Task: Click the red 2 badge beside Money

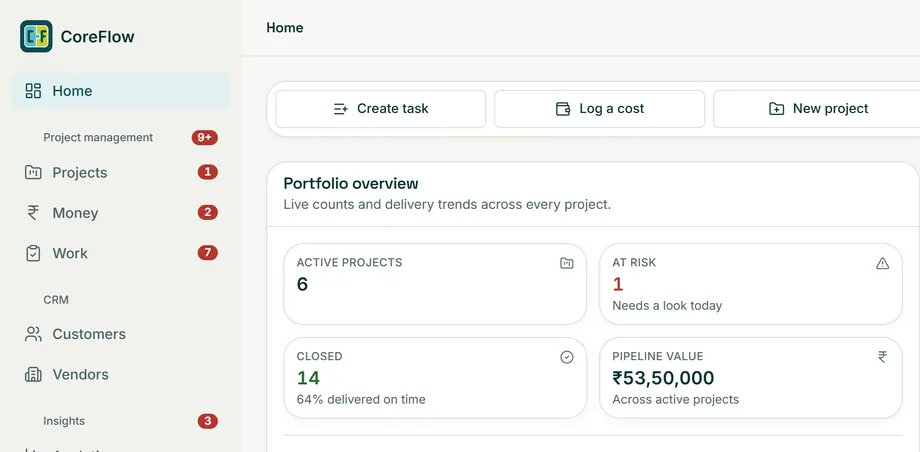Action: pyautogui.click(x=208, y=212)
